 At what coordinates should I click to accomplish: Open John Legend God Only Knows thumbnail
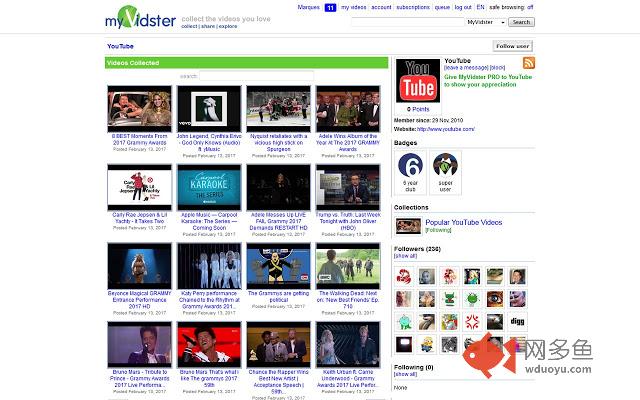209,109
